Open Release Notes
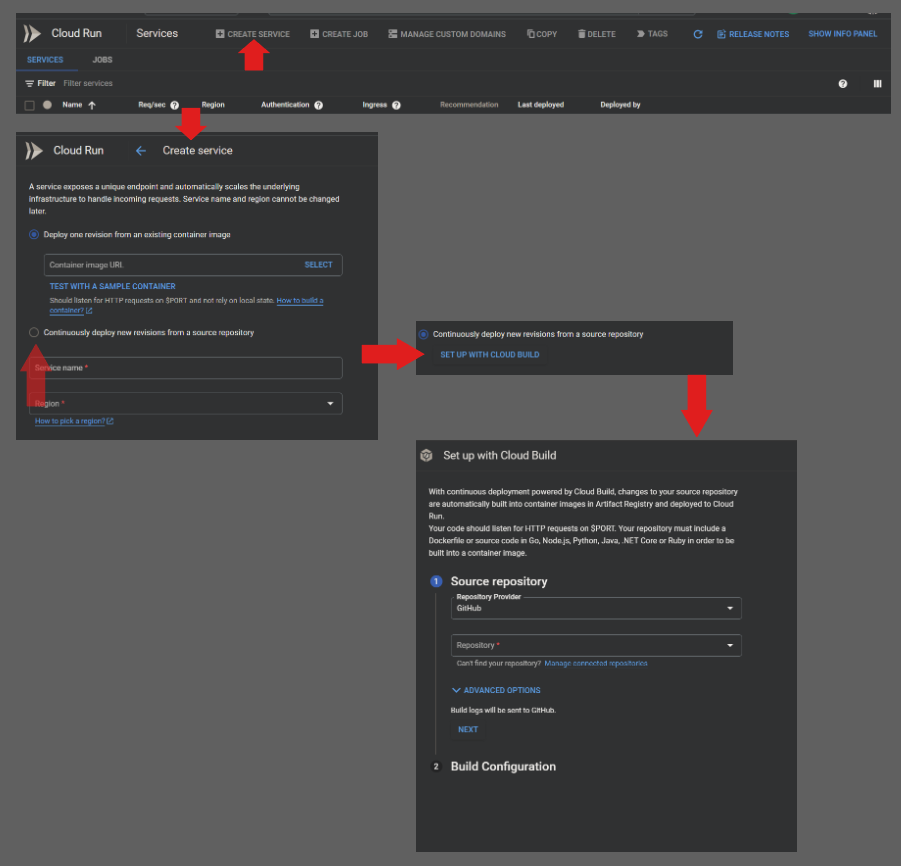The height and width of the screenshot is (866, 901). click(x=753, y=34)
